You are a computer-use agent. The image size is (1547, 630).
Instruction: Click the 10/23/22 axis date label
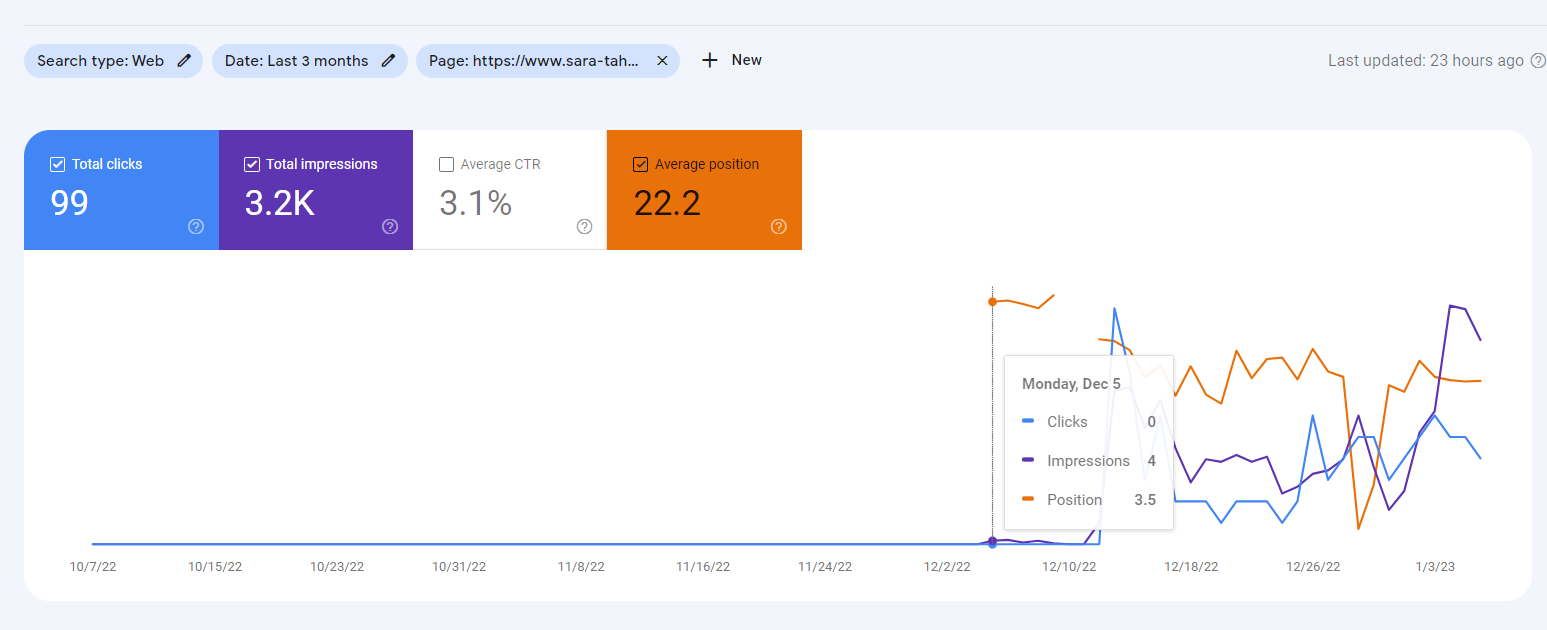coord(337,566)
